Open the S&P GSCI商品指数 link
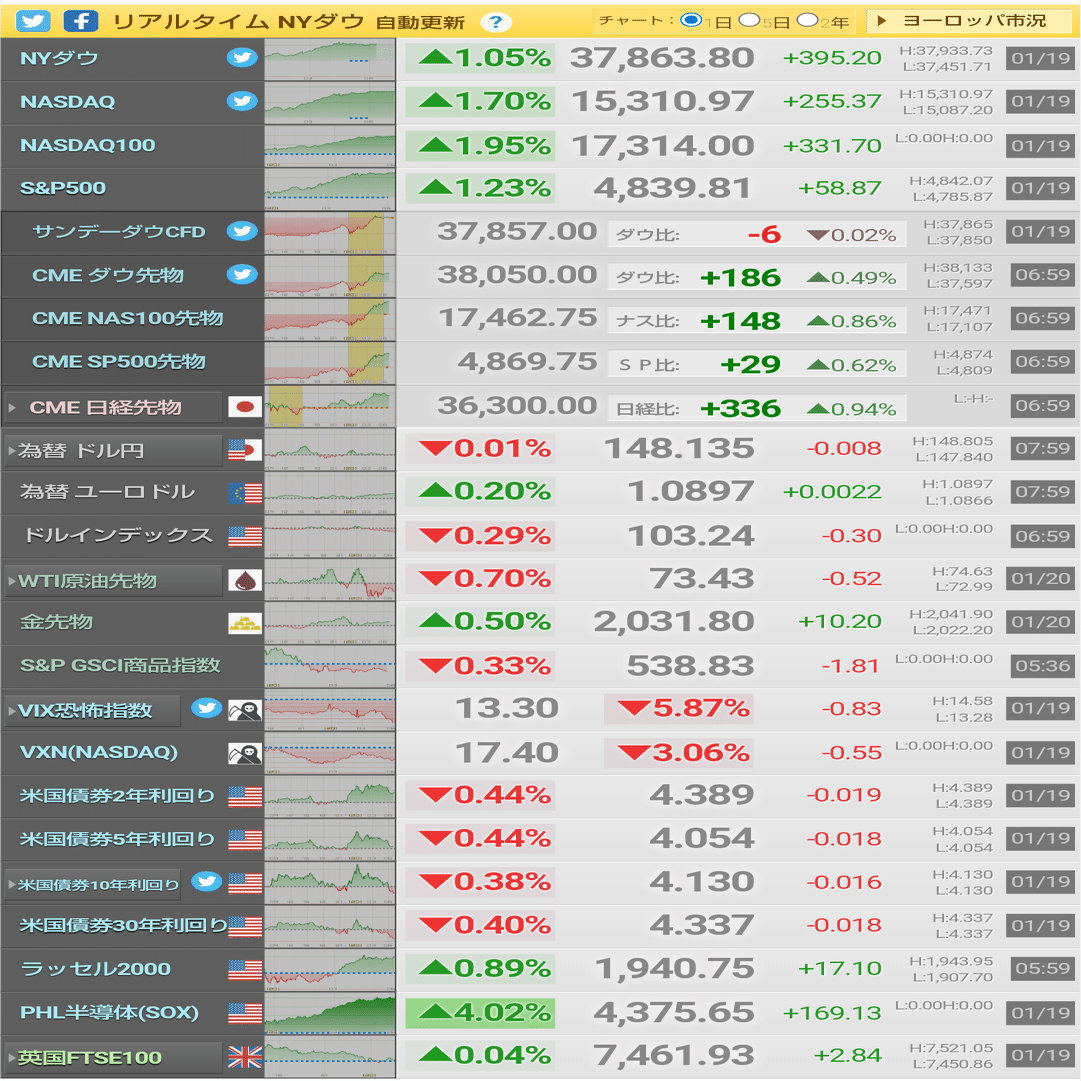The height and width of the screenshot is (1081, 1081). [120, 665]
